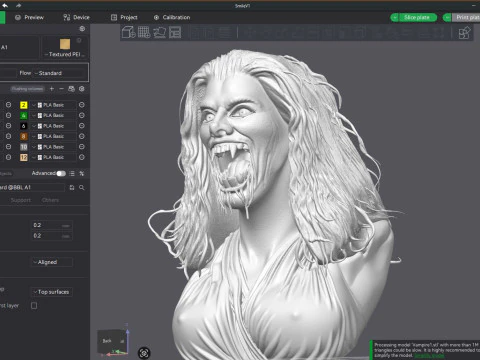Open the Aligned seam dropdown
This screenshot has height=360, width=480.
coord(52,262)
